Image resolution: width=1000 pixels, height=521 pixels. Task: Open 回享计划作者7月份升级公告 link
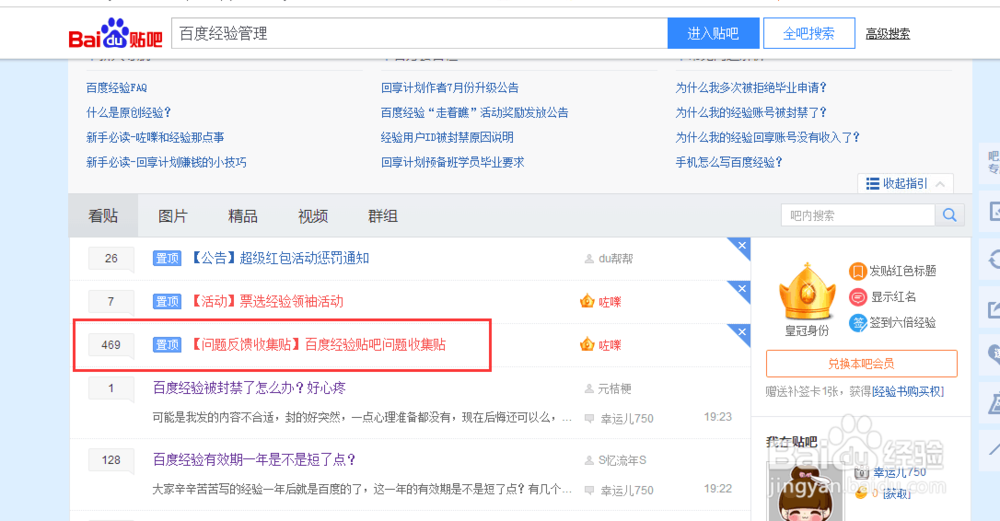450,88
